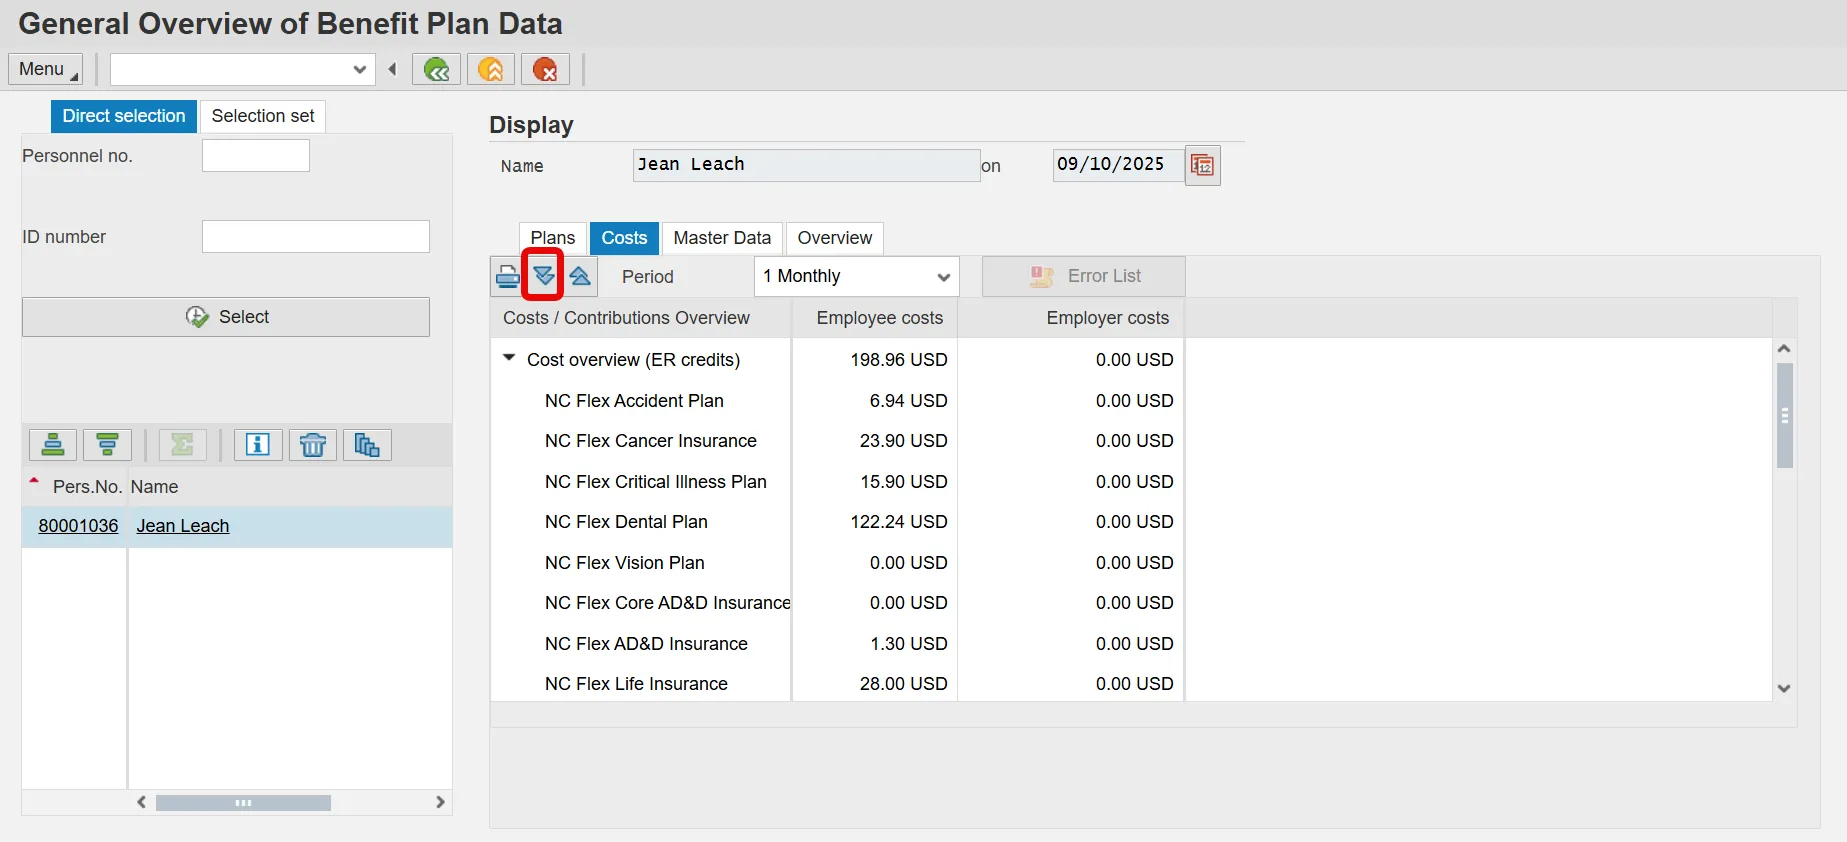Click the trash delete icon in employee list
The image size is (1847, 842).
tap(312, 445)
